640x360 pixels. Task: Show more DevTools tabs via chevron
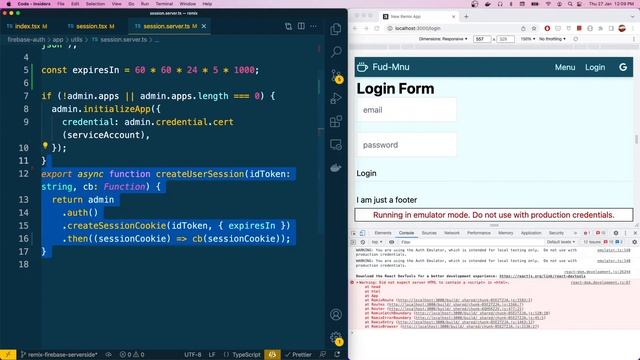575,233
